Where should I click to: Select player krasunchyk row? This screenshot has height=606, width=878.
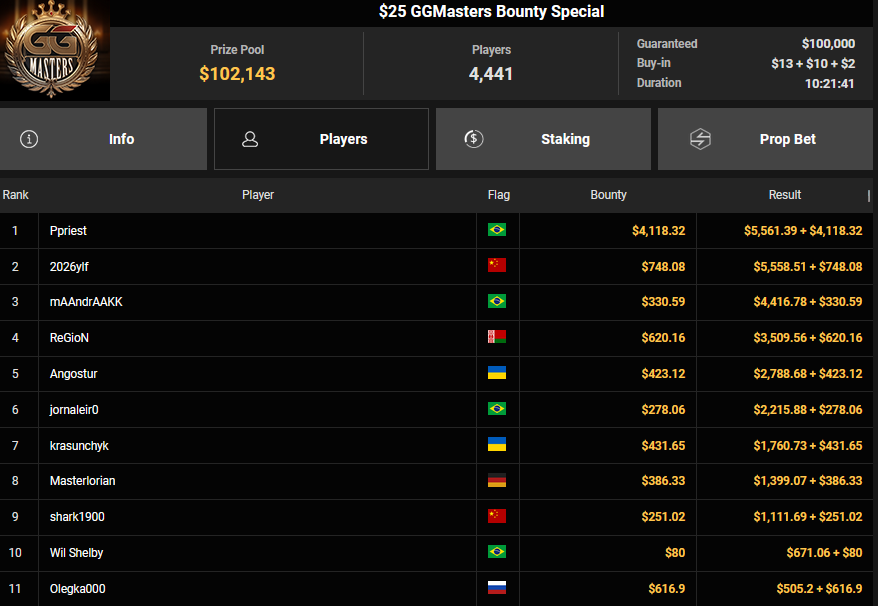[x=78, y=445]
